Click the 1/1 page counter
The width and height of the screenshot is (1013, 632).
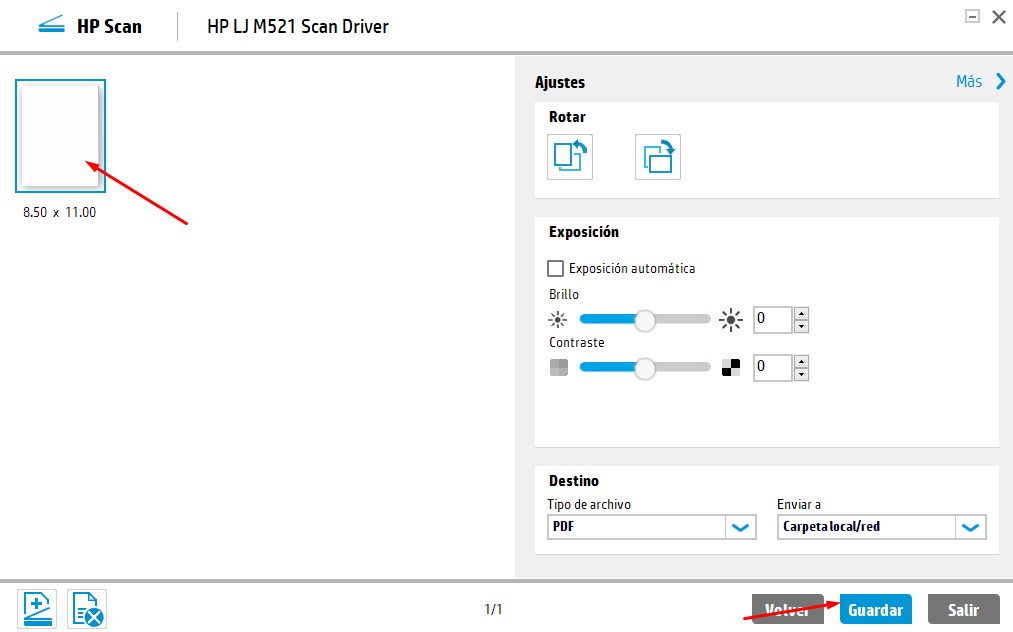pyautogui.click(x=493, y=609)
